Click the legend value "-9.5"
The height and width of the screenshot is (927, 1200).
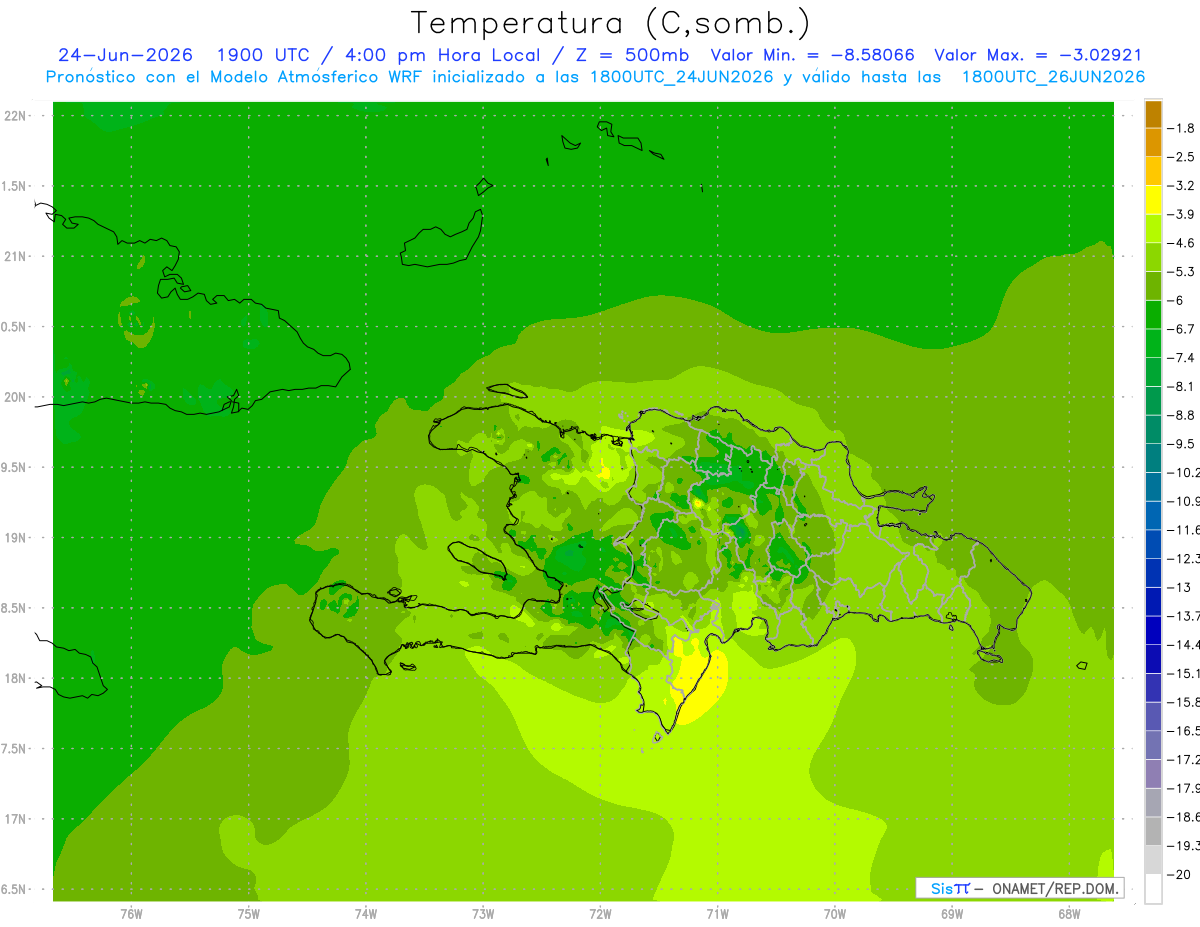1182,444
